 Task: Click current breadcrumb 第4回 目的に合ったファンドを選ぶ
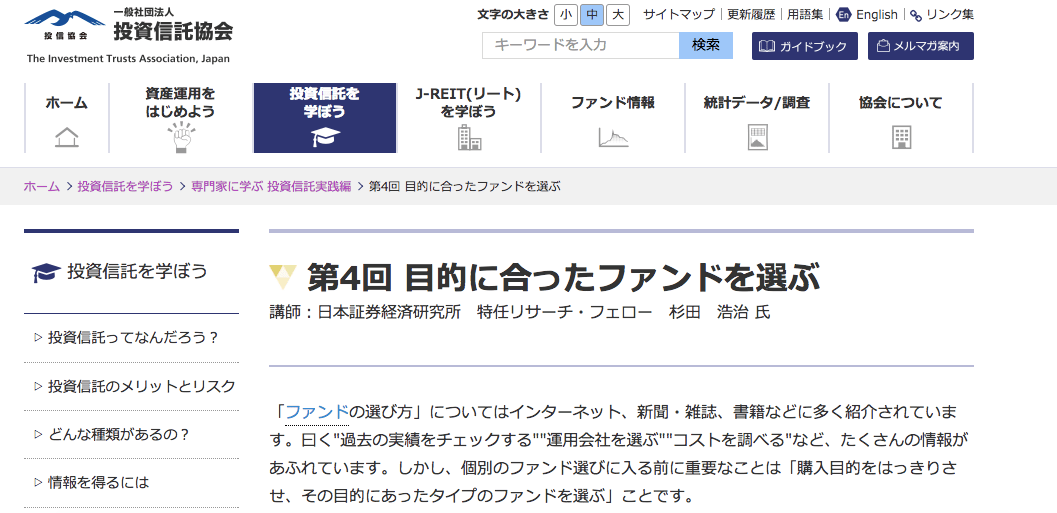pos(465,187)
